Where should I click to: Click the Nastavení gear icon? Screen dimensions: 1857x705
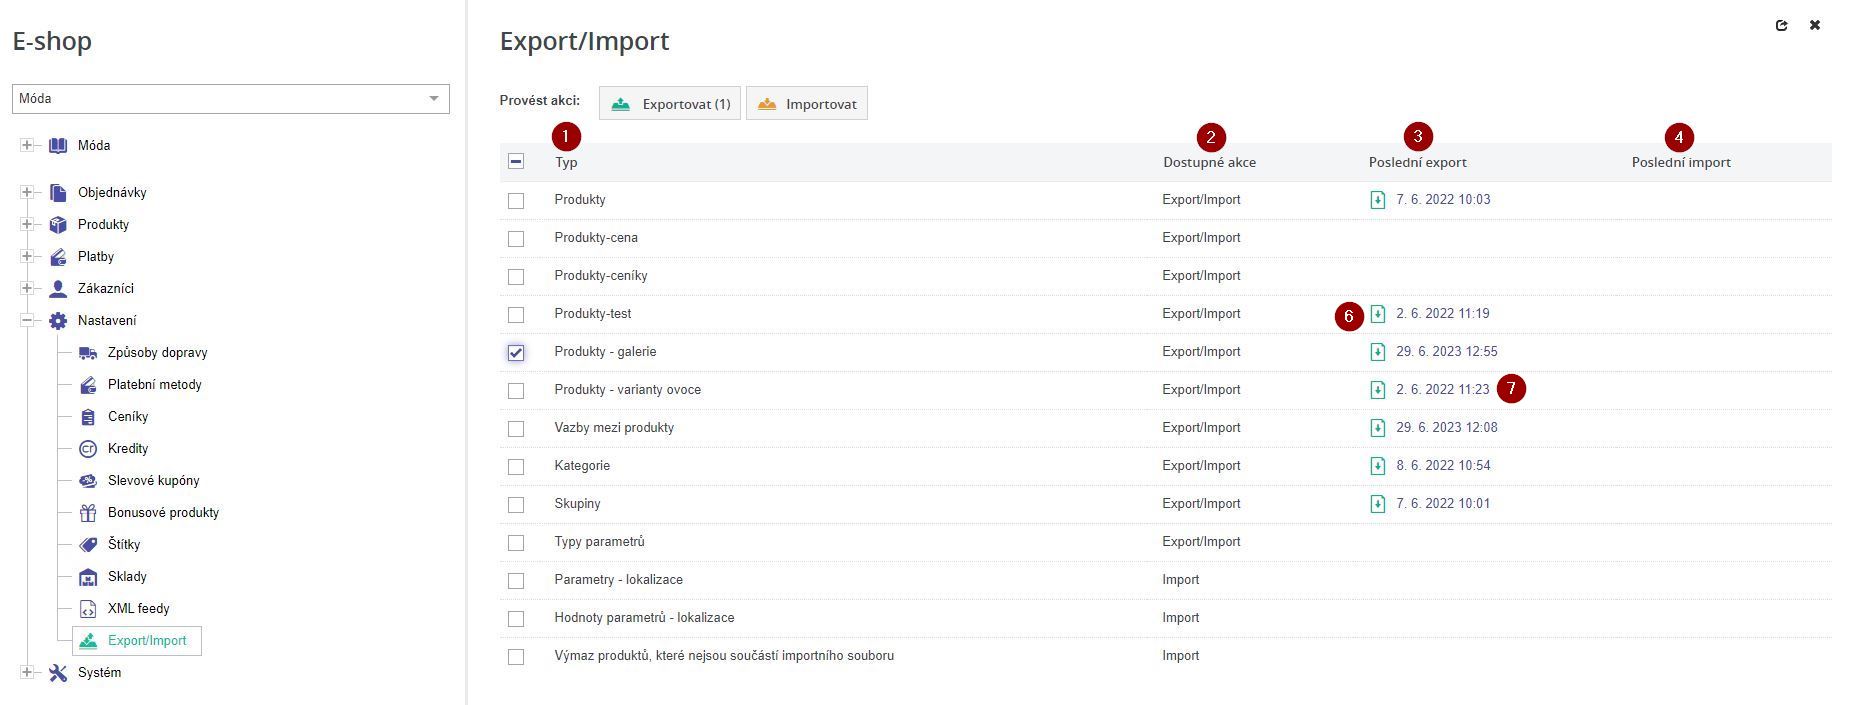click(58, 321)
